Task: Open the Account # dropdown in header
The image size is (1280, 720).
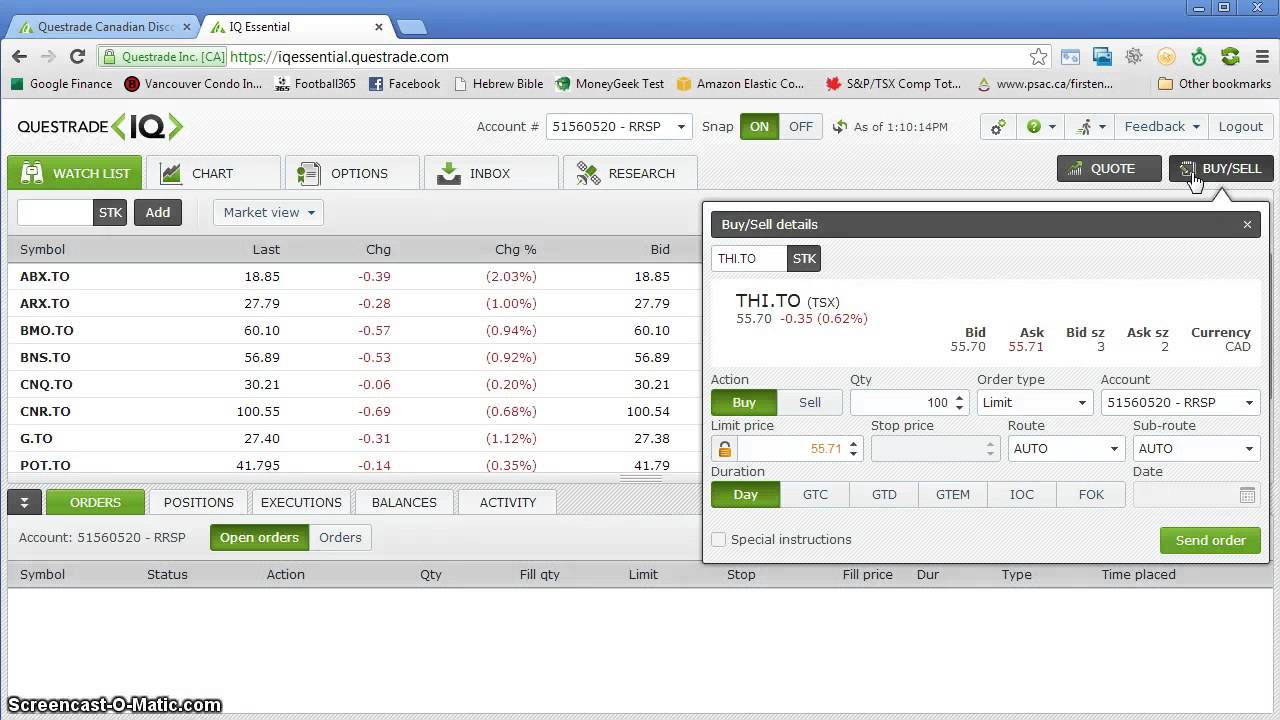Action: 619,127
